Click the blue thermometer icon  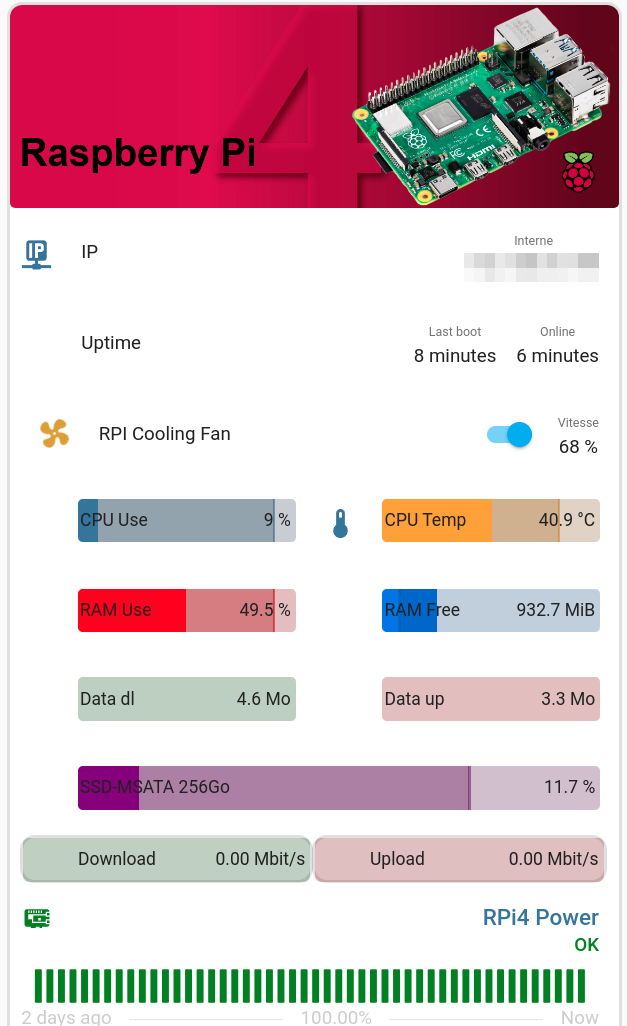click(x=340, y=523)
